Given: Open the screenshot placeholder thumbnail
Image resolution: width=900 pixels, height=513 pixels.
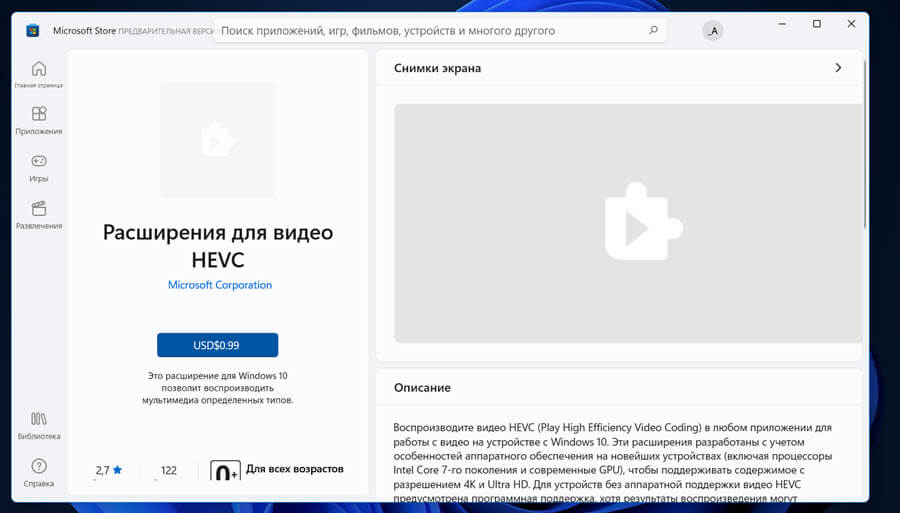Looking at the screenshot, I should [628, 223].
